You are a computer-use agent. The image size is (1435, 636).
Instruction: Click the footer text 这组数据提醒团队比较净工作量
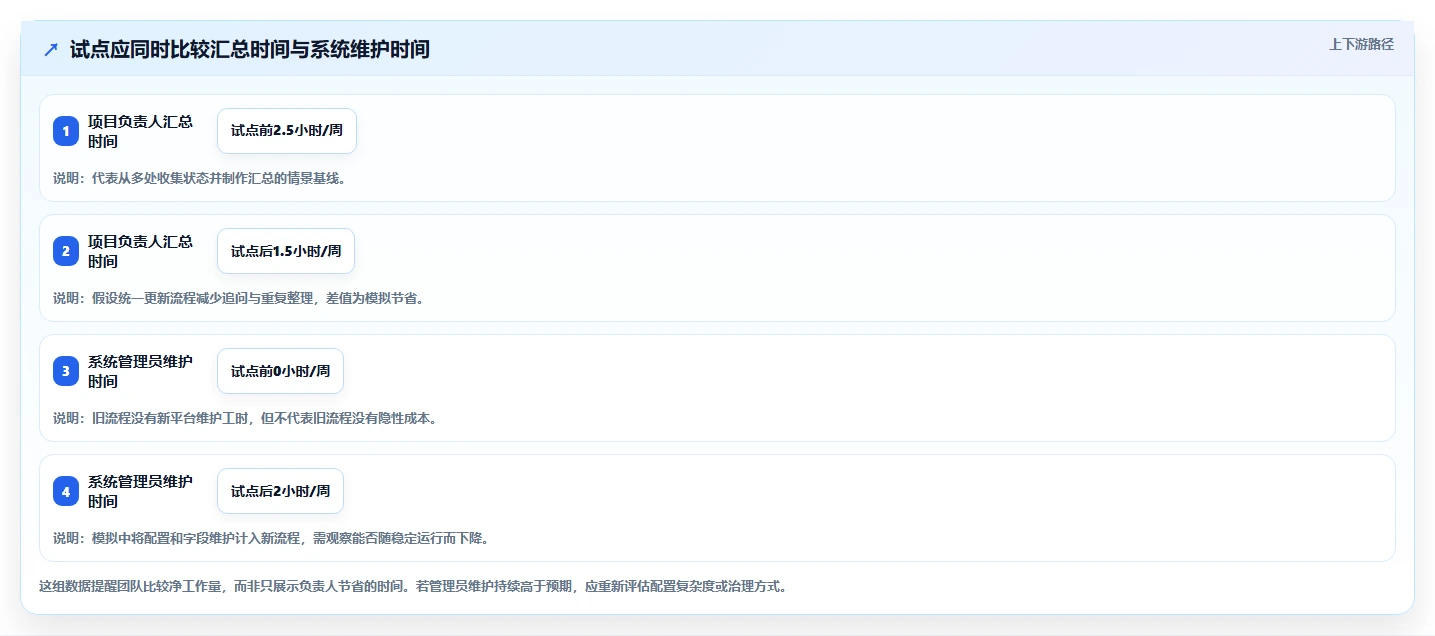click(413, 586)
